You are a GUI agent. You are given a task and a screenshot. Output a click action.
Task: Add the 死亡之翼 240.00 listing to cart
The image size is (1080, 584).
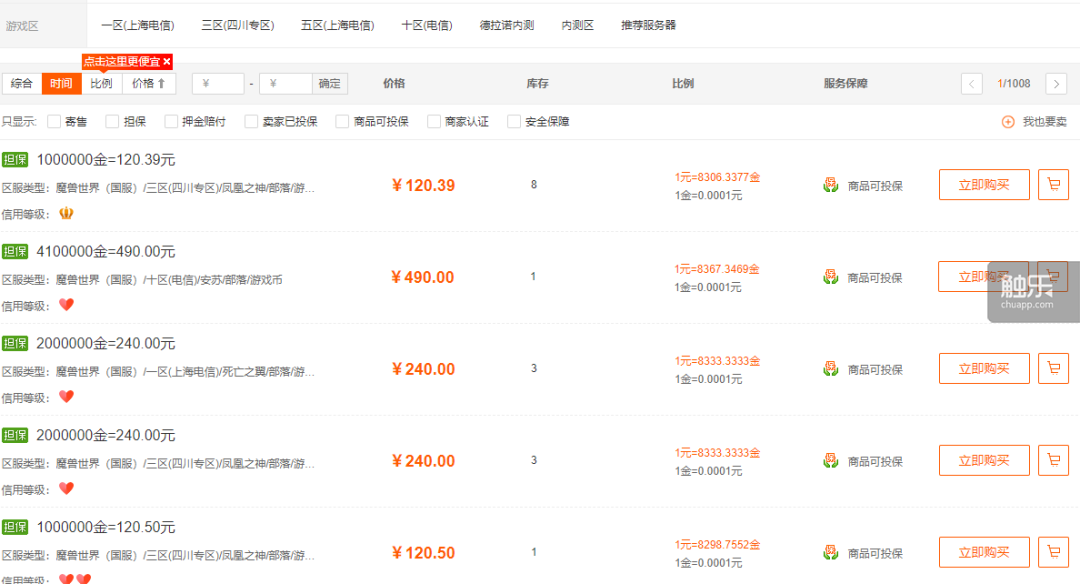(1053, 368)
